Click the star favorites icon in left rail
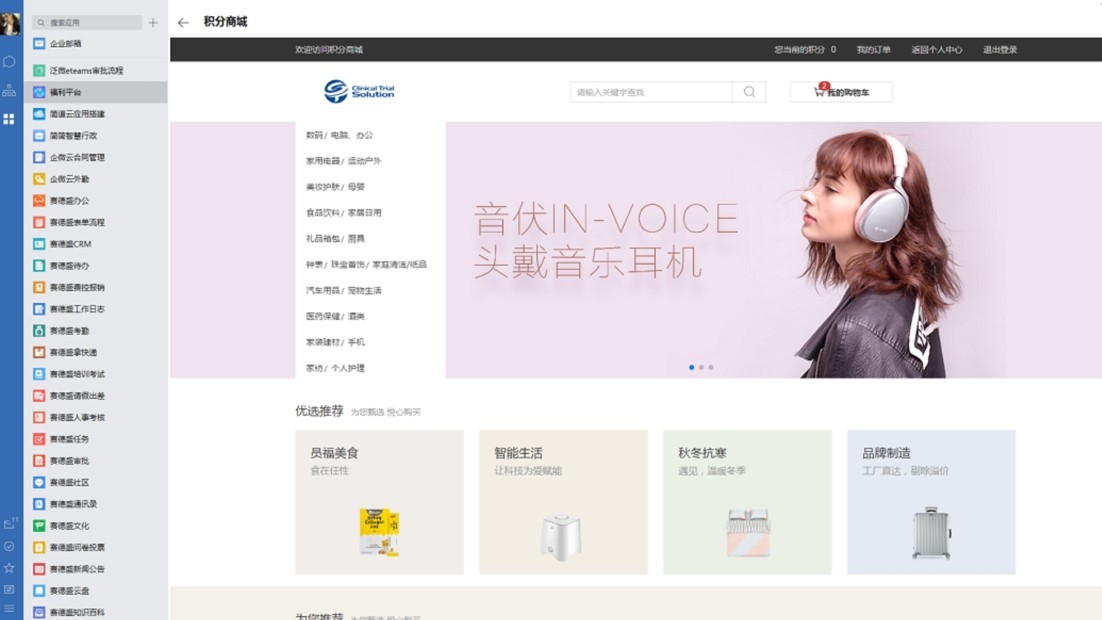 point(9,568)
